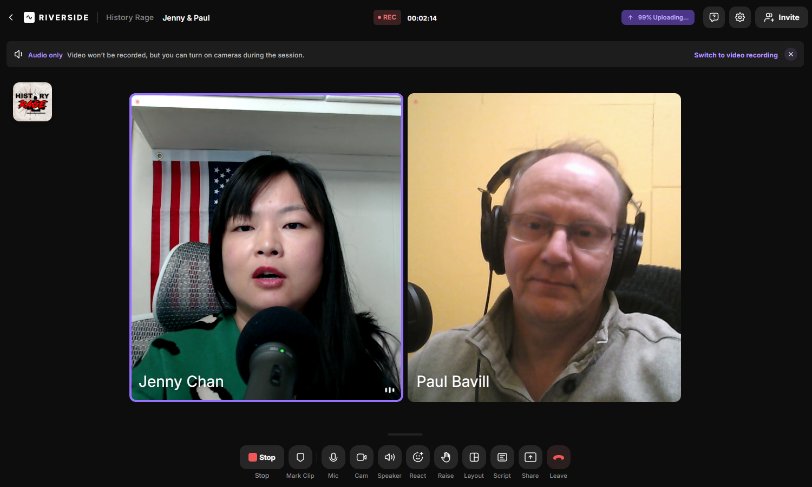
Task: Click Switch to video recording link
Action: click(735, 55)
